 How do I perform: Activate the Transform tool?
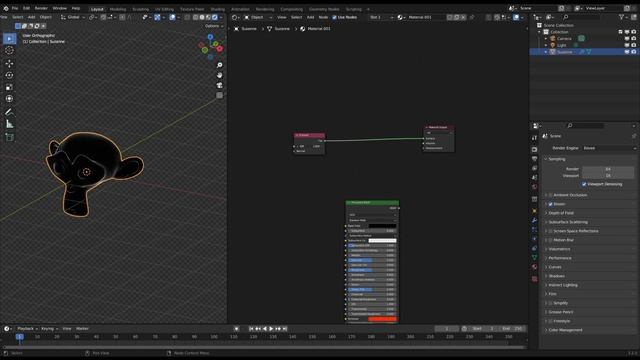tap(9, 99)
